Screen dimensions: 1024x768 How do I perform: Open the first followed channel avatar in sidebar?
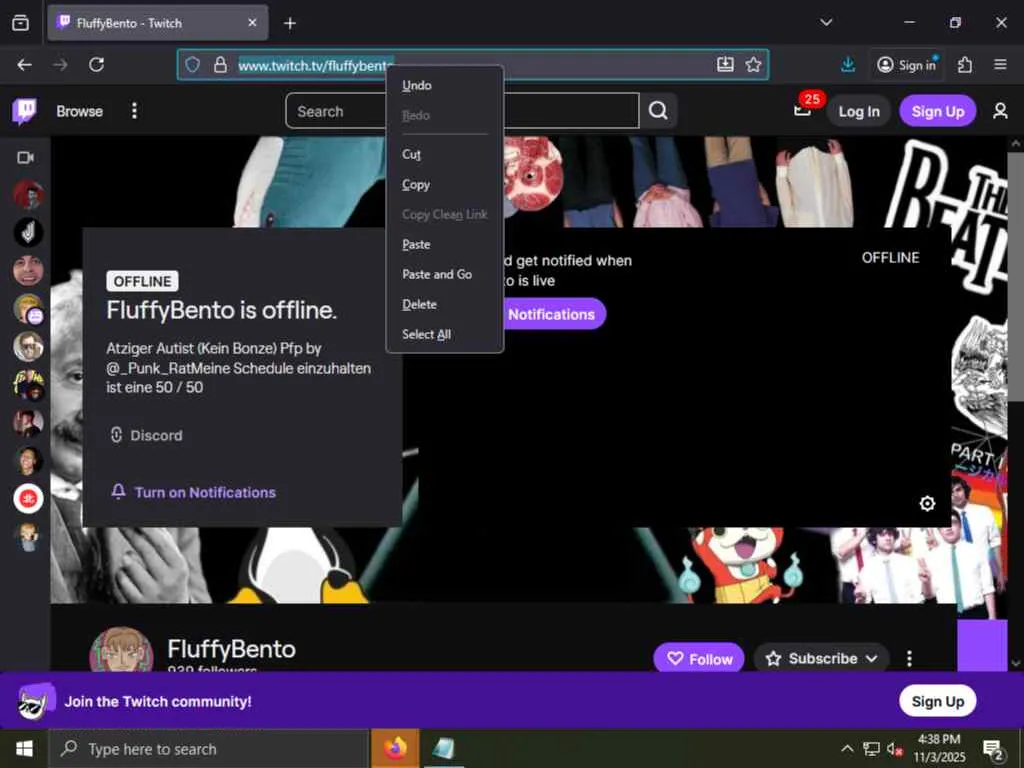point(28,195)
